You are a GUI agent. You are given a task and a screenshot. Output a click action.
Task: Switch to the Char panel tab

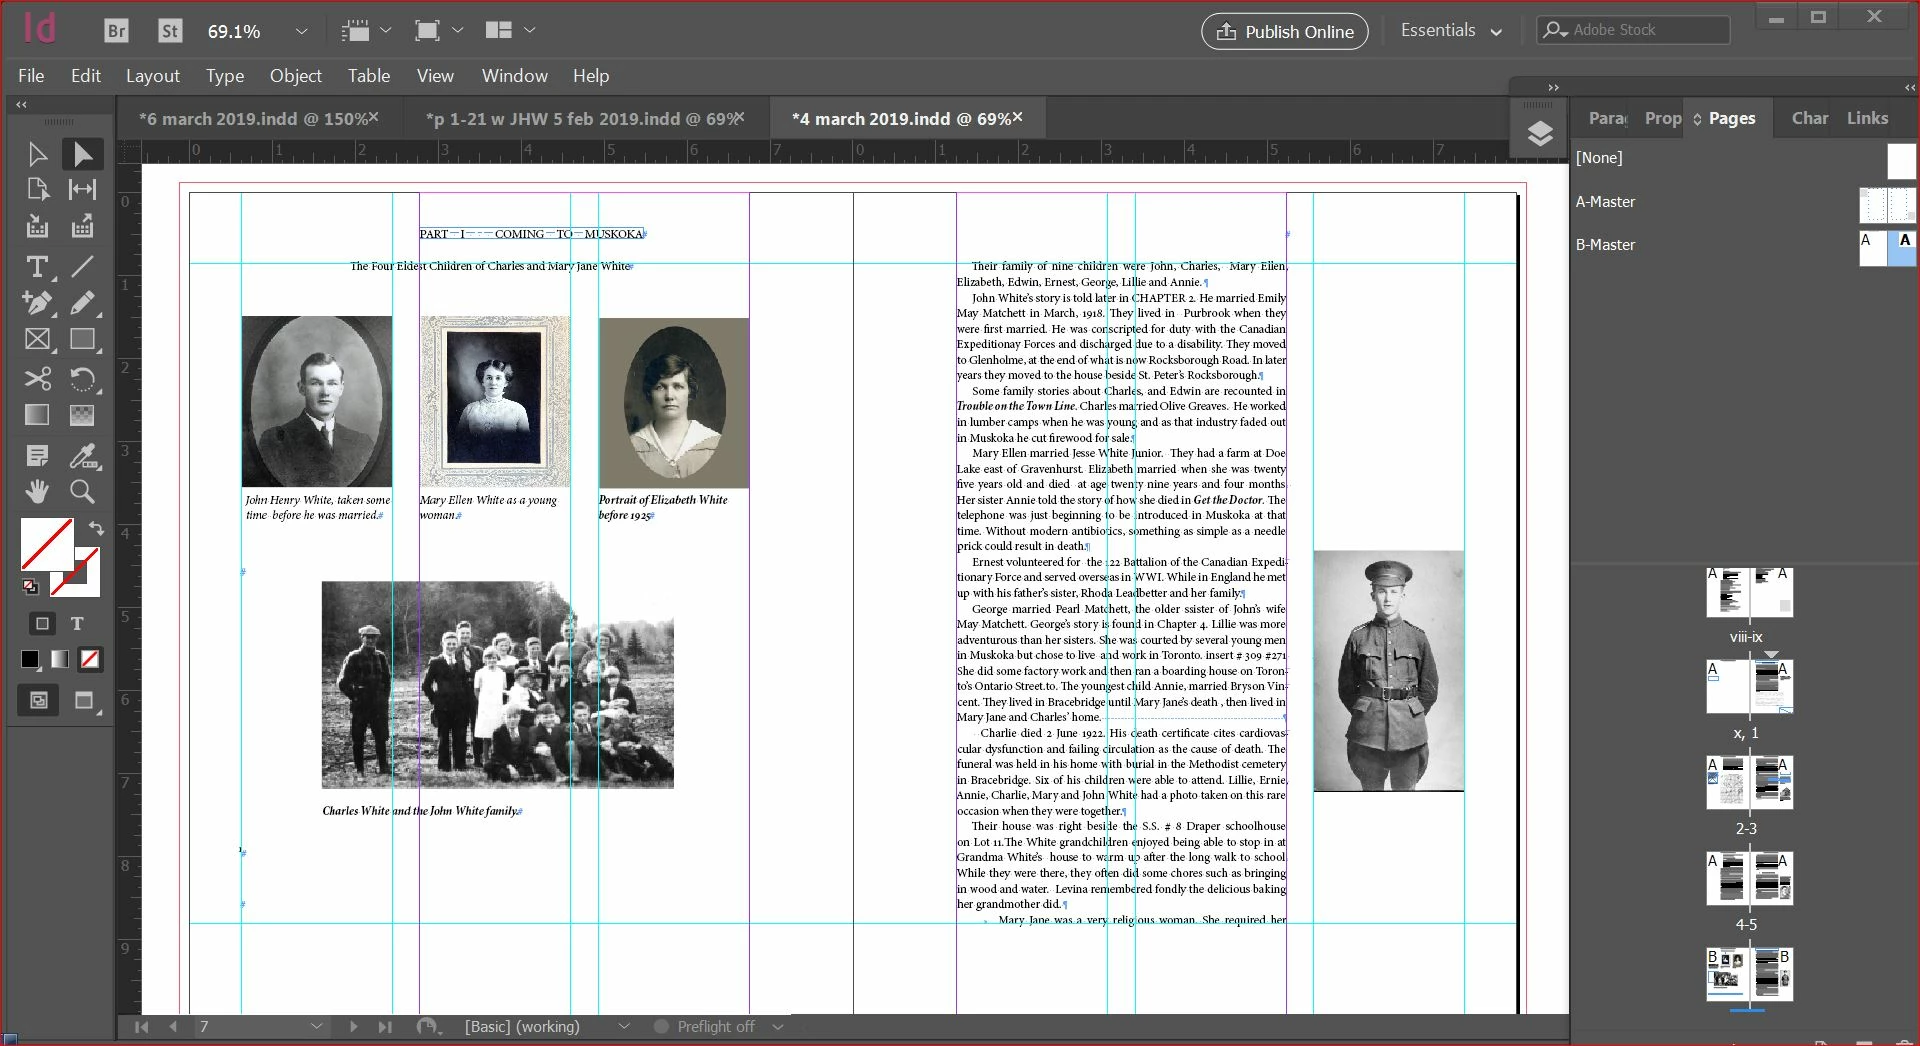(1810, 118)
